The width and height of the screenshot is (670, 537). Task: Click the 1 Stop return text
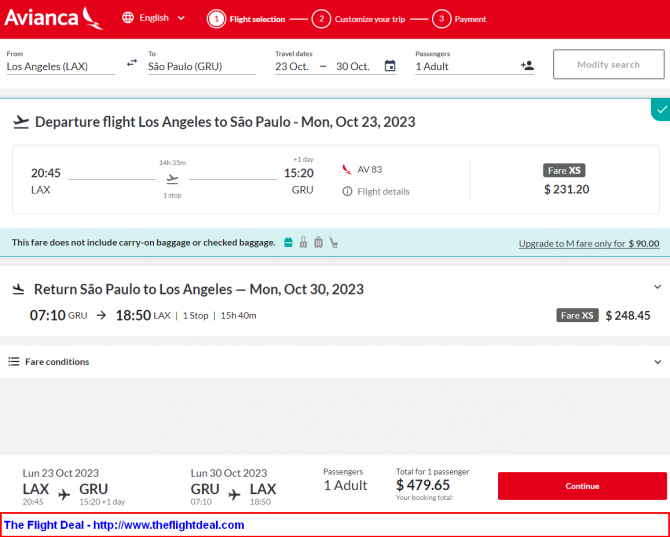pos(196,316)
